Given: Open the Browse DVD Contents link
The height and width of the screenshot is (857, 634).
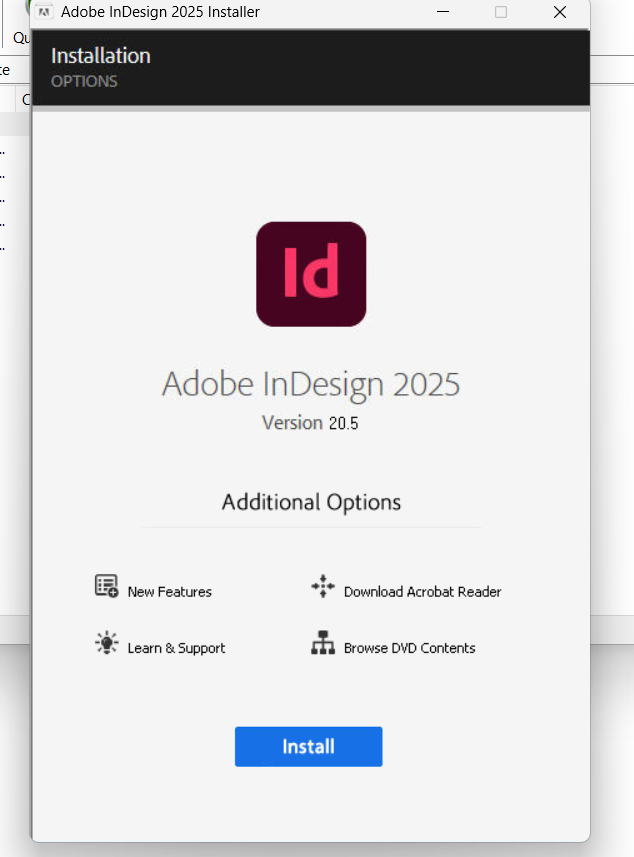Looking at the screenshot, I should coord(409,648).
